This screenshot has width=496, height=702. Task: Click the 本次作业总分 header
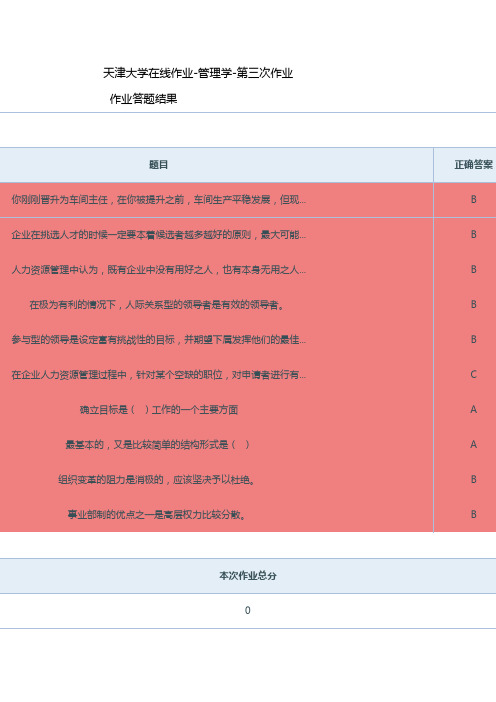[248, 576]
